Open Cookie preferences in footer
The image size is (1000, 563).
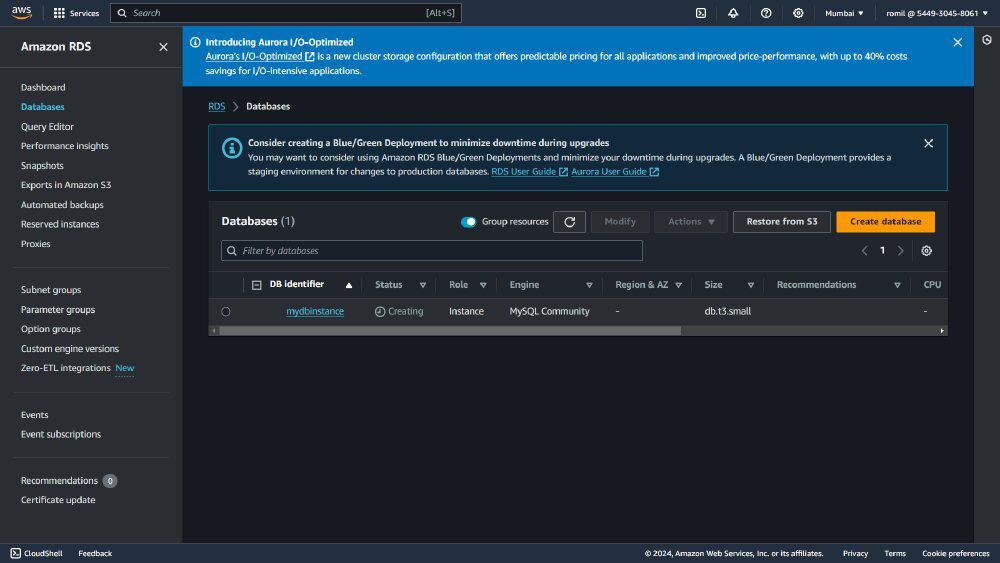coord(955,553)
